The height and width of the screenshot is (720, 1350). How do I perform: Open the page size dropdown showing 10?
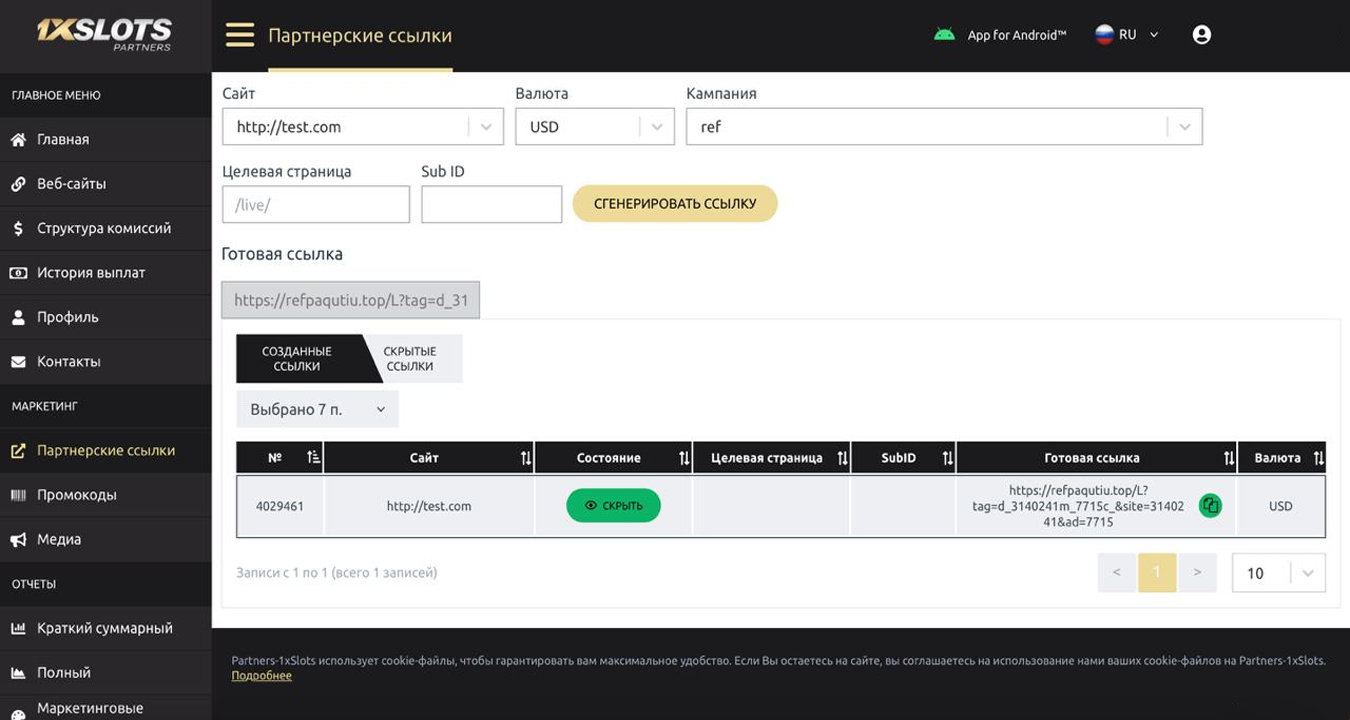pyautogui.click(x=1279, y=573)
